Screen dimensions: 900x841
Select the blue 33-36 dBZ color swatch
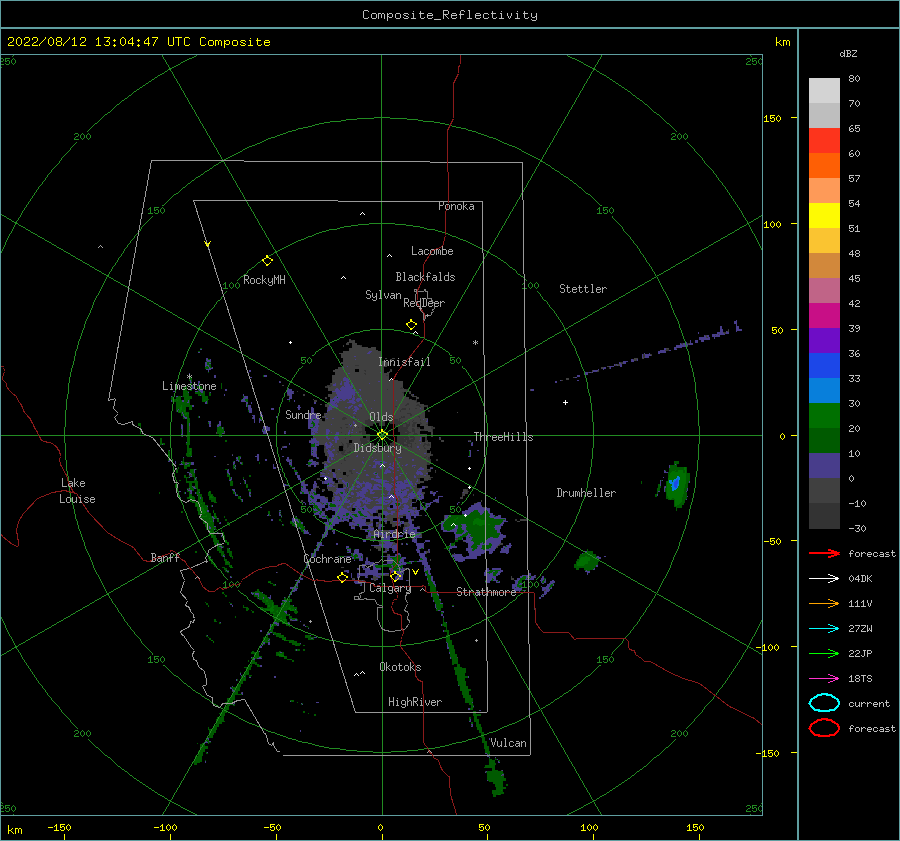click(x=824, y=366)
